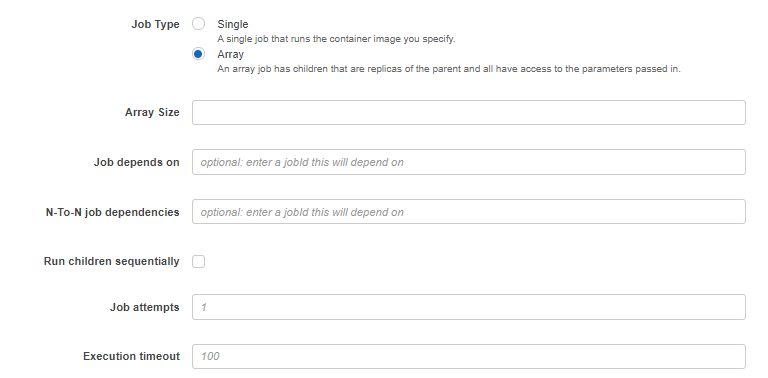Screen dimensions: 768x378
Task: Click the placeholder '100' in Execution timeout
Action: click(x=210, y=356)
